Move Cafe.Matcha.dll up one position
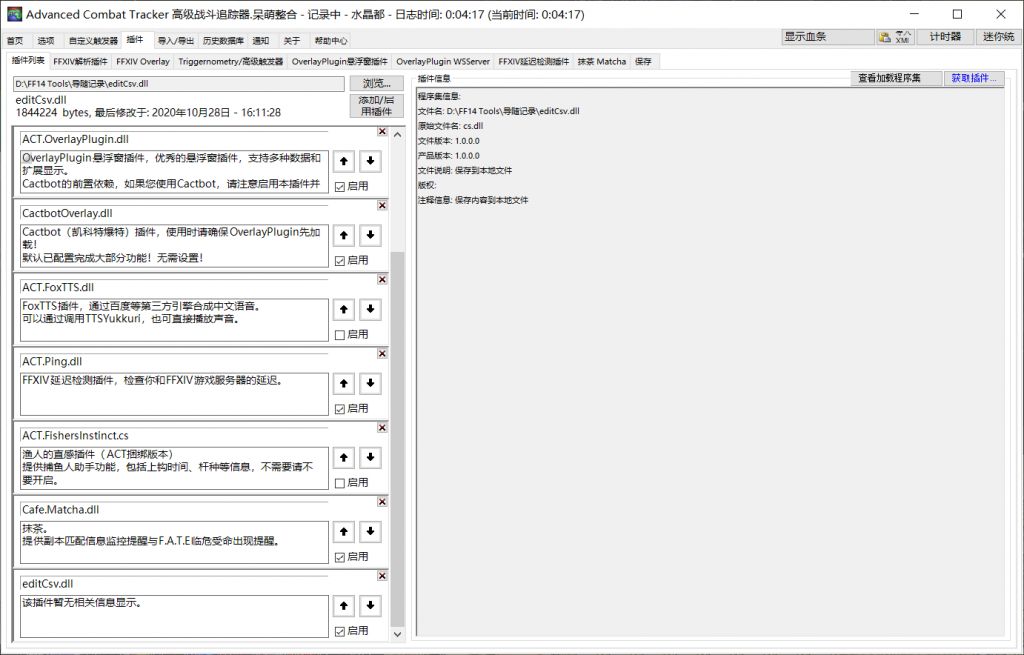The image size is (1024, 655). click(x=344, y=532)
